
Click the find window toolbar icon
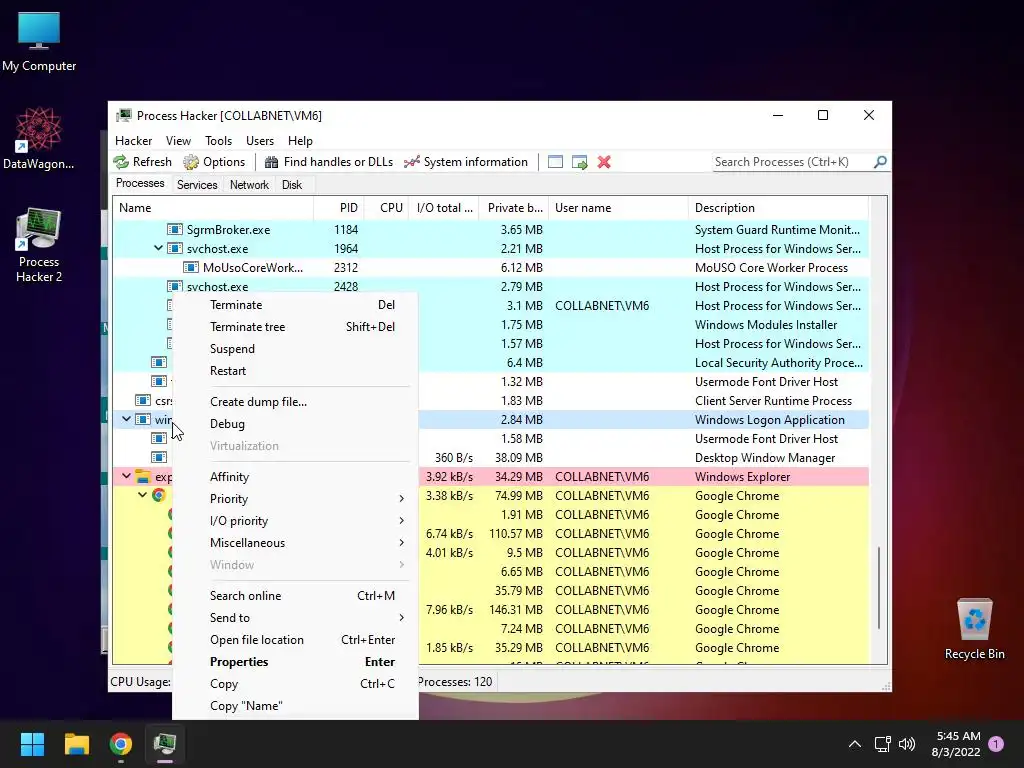(x=555, y=162)
